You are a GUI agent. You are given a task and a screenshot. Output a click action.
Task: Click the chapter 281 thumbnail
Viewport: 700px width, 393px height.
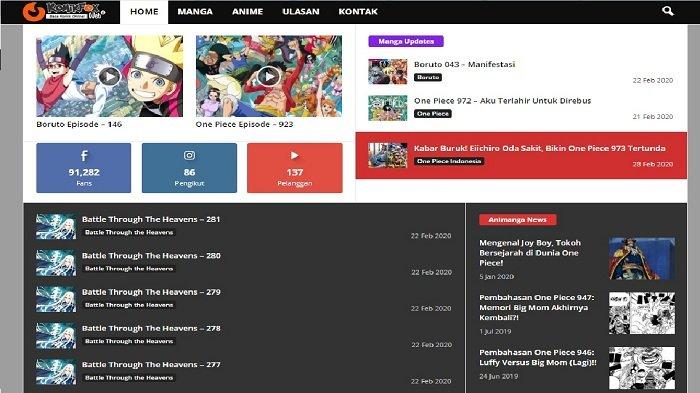(x=56, y=226)
